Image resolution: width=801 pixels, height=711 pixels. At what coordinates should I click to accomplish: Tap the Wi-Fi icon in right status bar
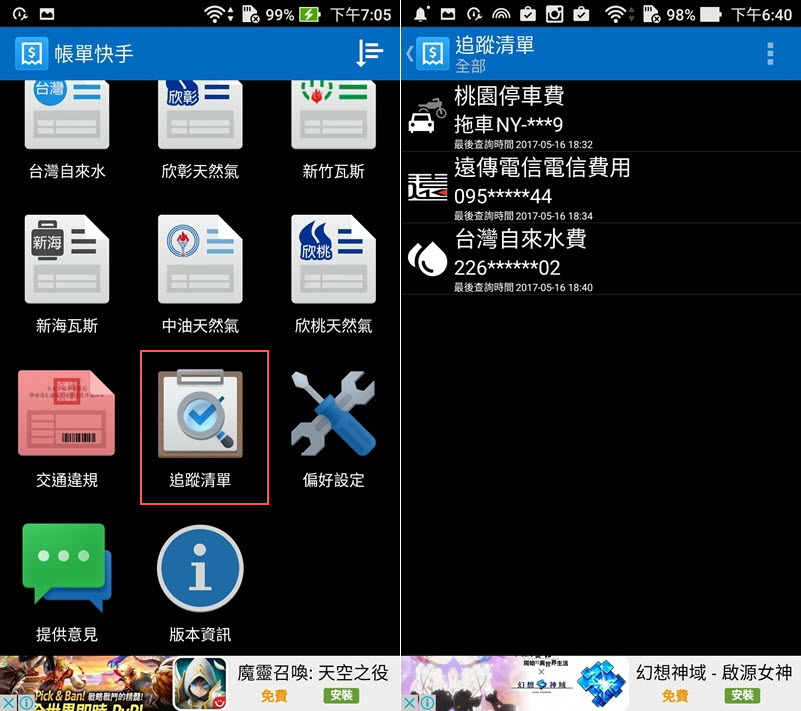pos(616,14)
